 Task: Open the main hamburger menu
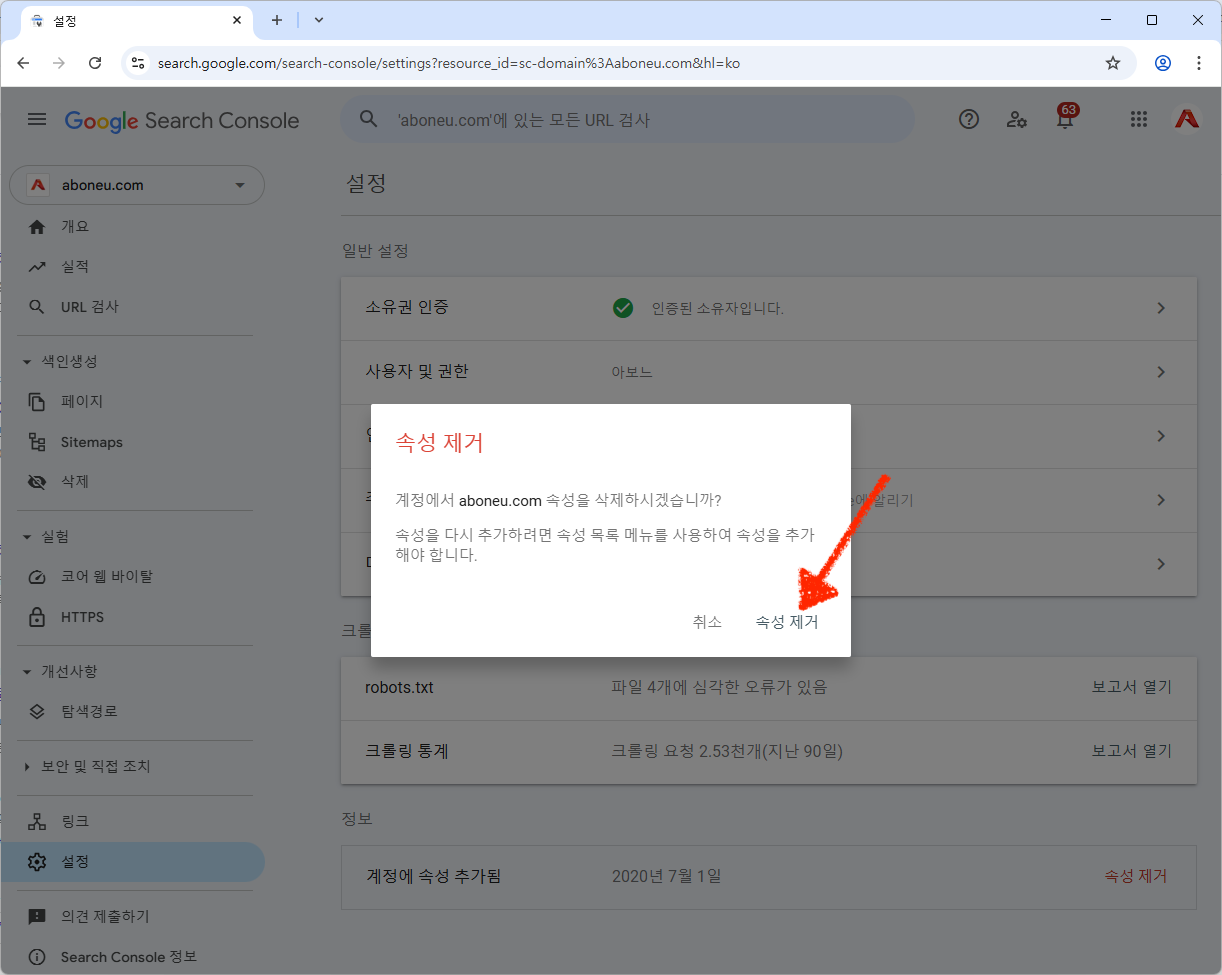tap(37, 120)
